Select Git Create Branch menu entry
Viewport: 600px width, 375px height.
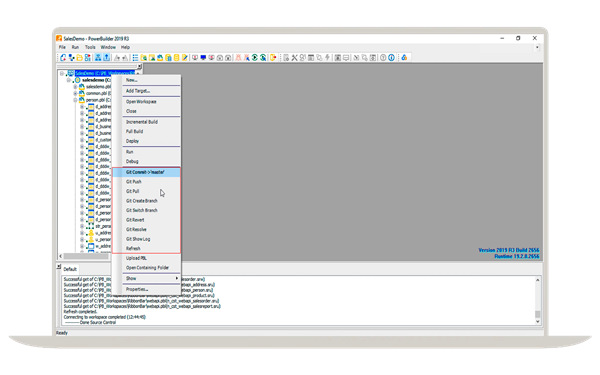pos(146,201)
